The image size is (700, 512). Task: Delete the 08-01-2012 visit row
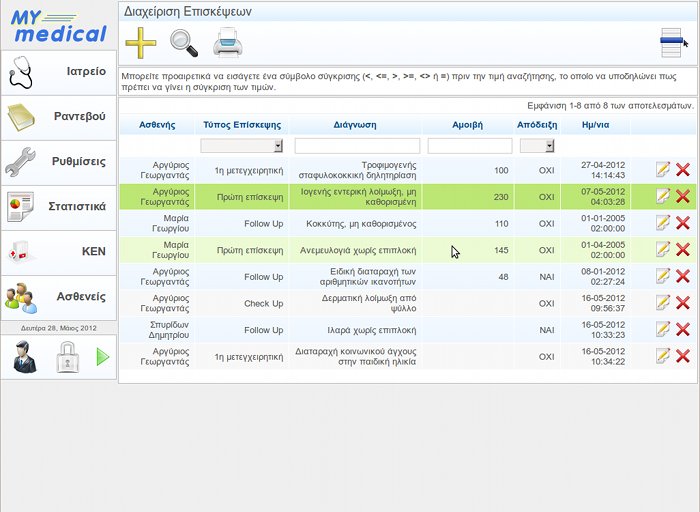683,276
